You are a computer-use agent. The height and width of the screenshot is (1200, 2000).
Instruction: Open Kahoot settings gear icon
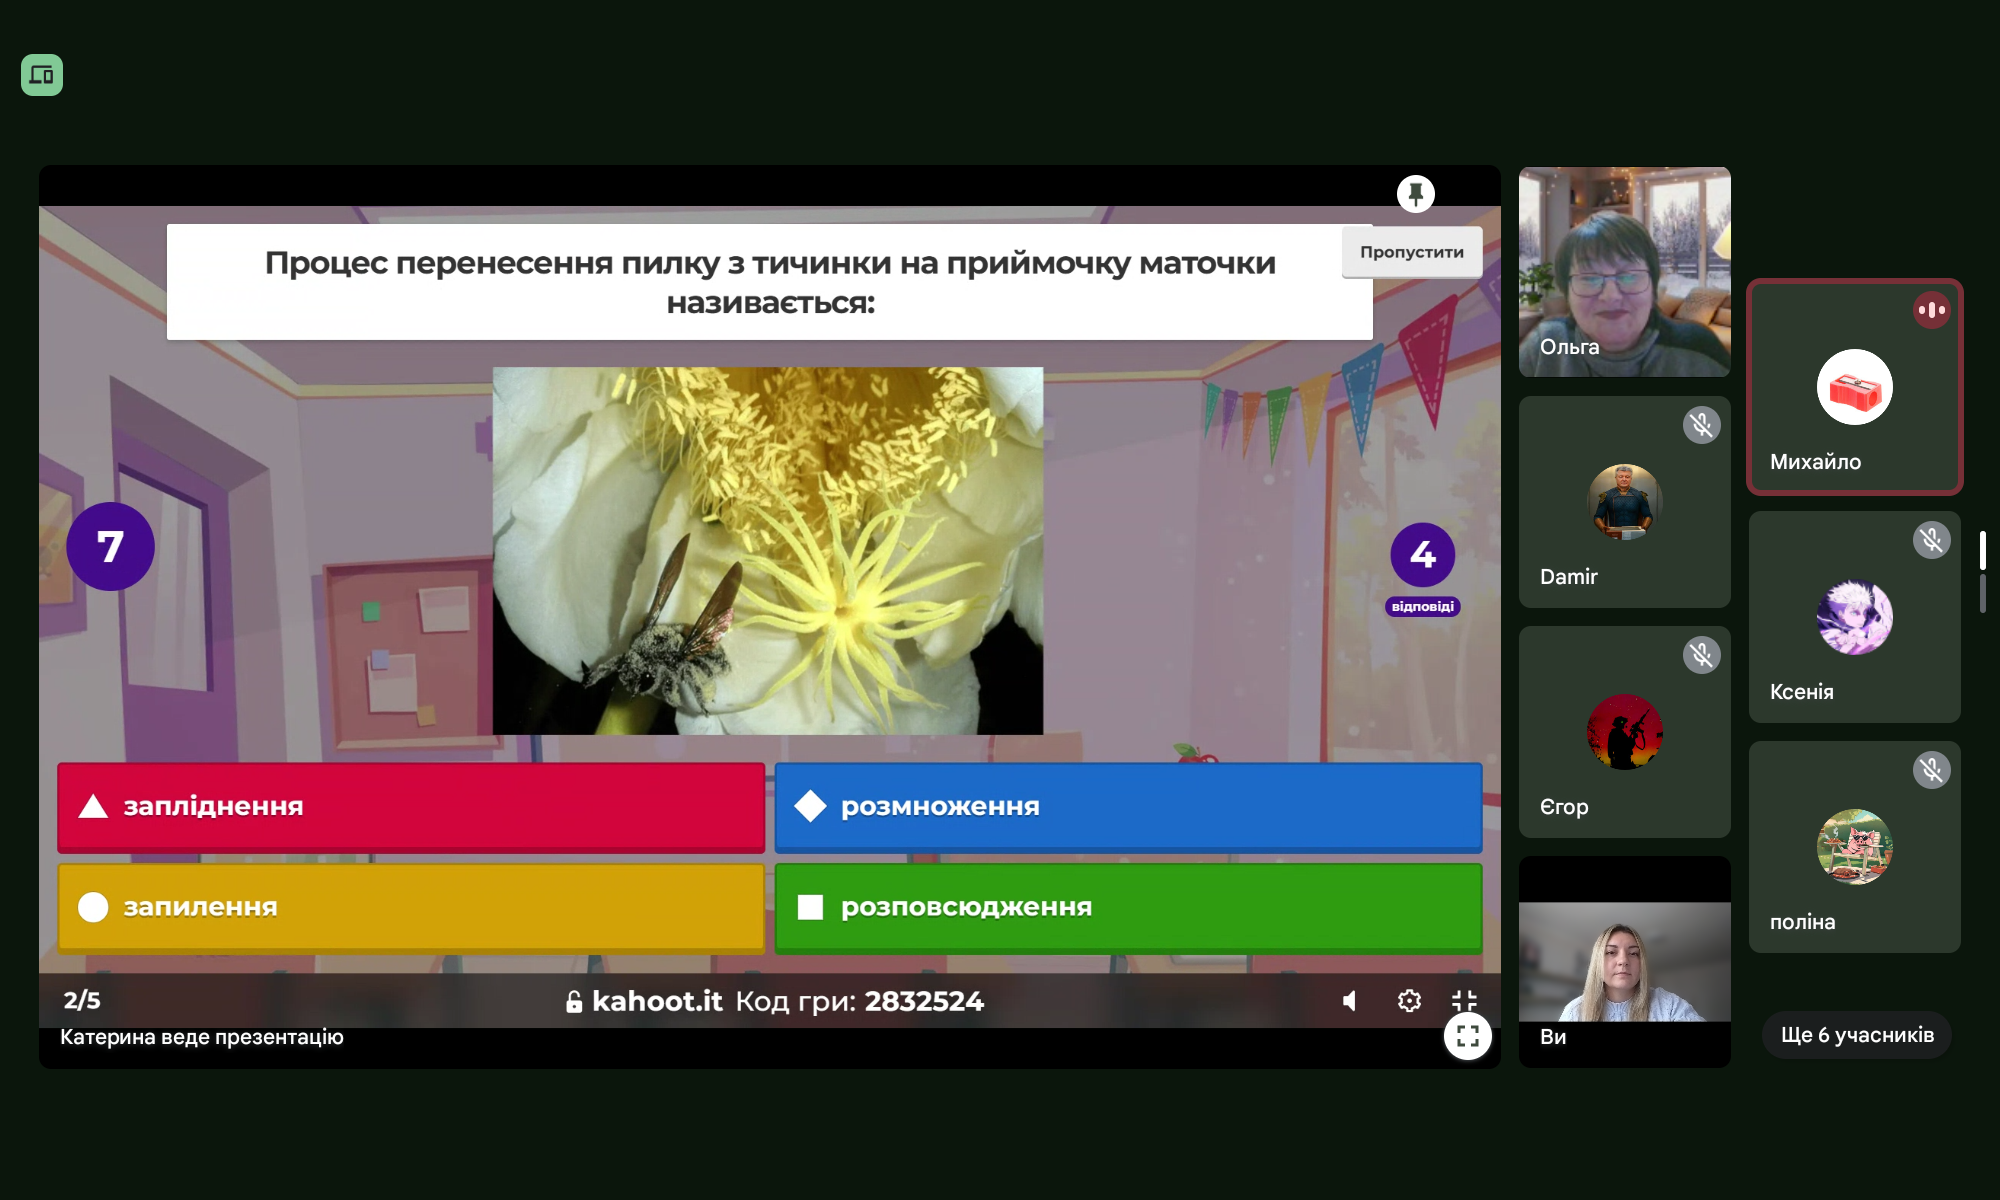1409,1001
